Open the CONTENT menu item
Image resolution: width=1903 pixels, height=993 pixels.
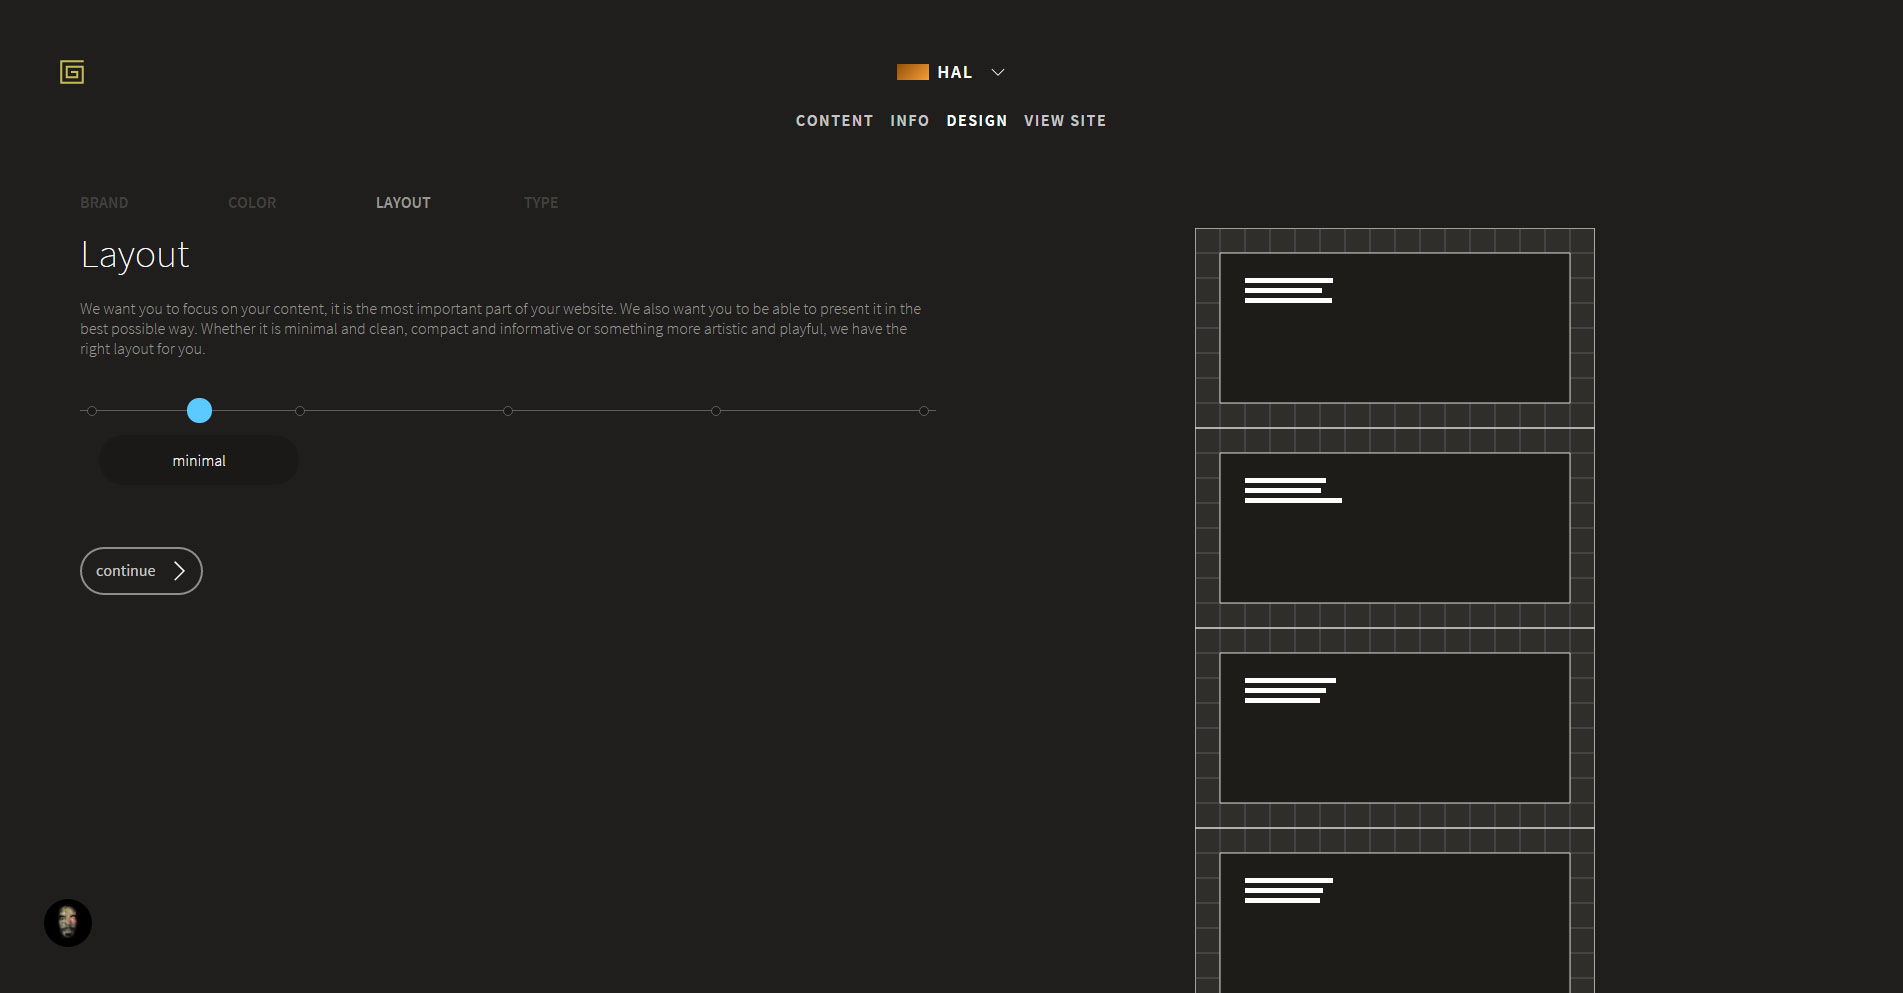[834, 121]
